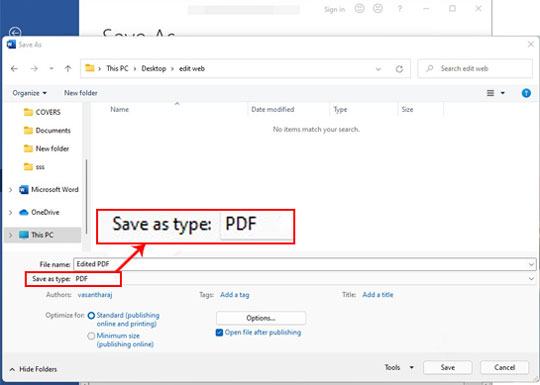Open the blue help icon
The image size is (540, 385).
(x=526, y=93)
